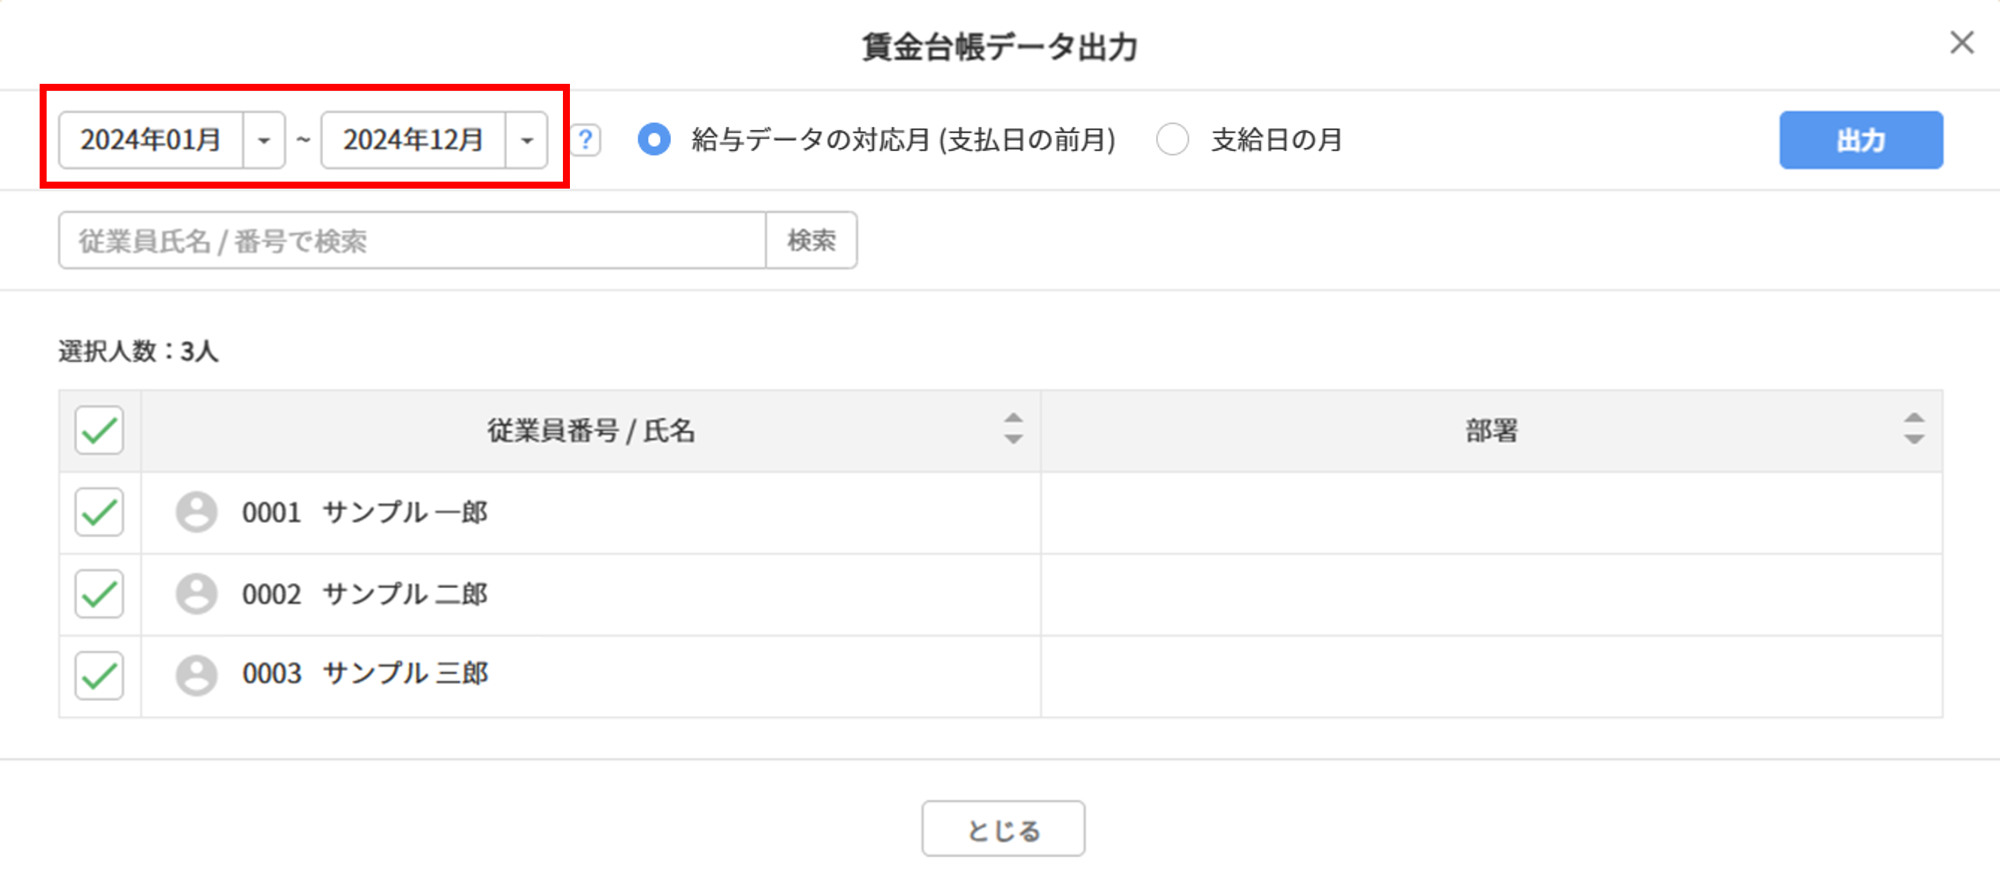Open the 2024年12月 end month dropdown arrow
Image resolution: width=2000 pixels, height=893 pixels.
pos(527,140)
